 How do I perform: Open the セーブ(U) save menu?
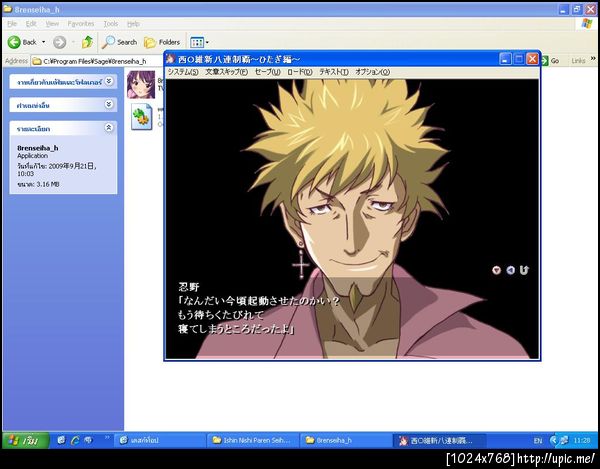tap(268, 72)
